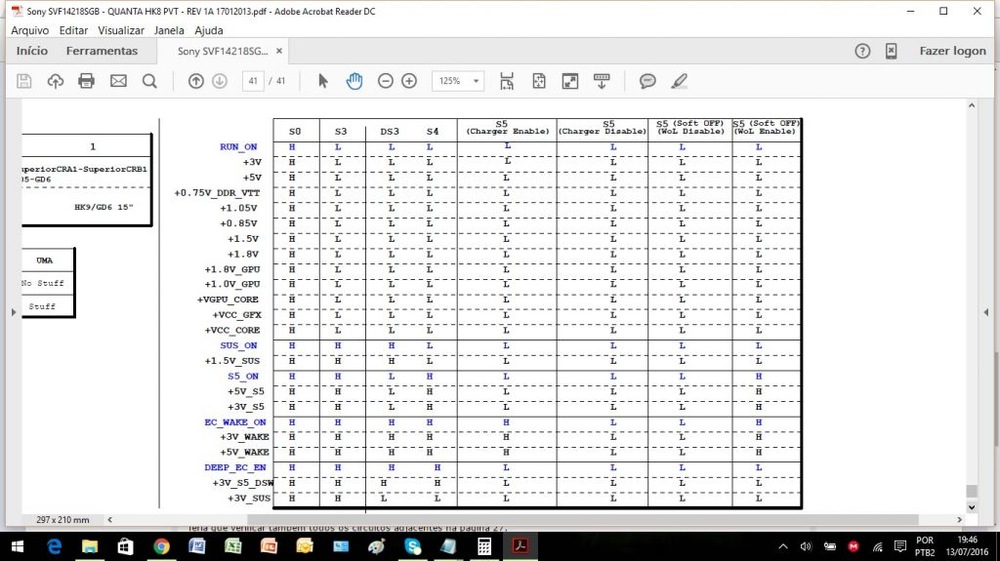Open the 125% zoom level dropdown

pyautogui.click(x=457, y=81)
